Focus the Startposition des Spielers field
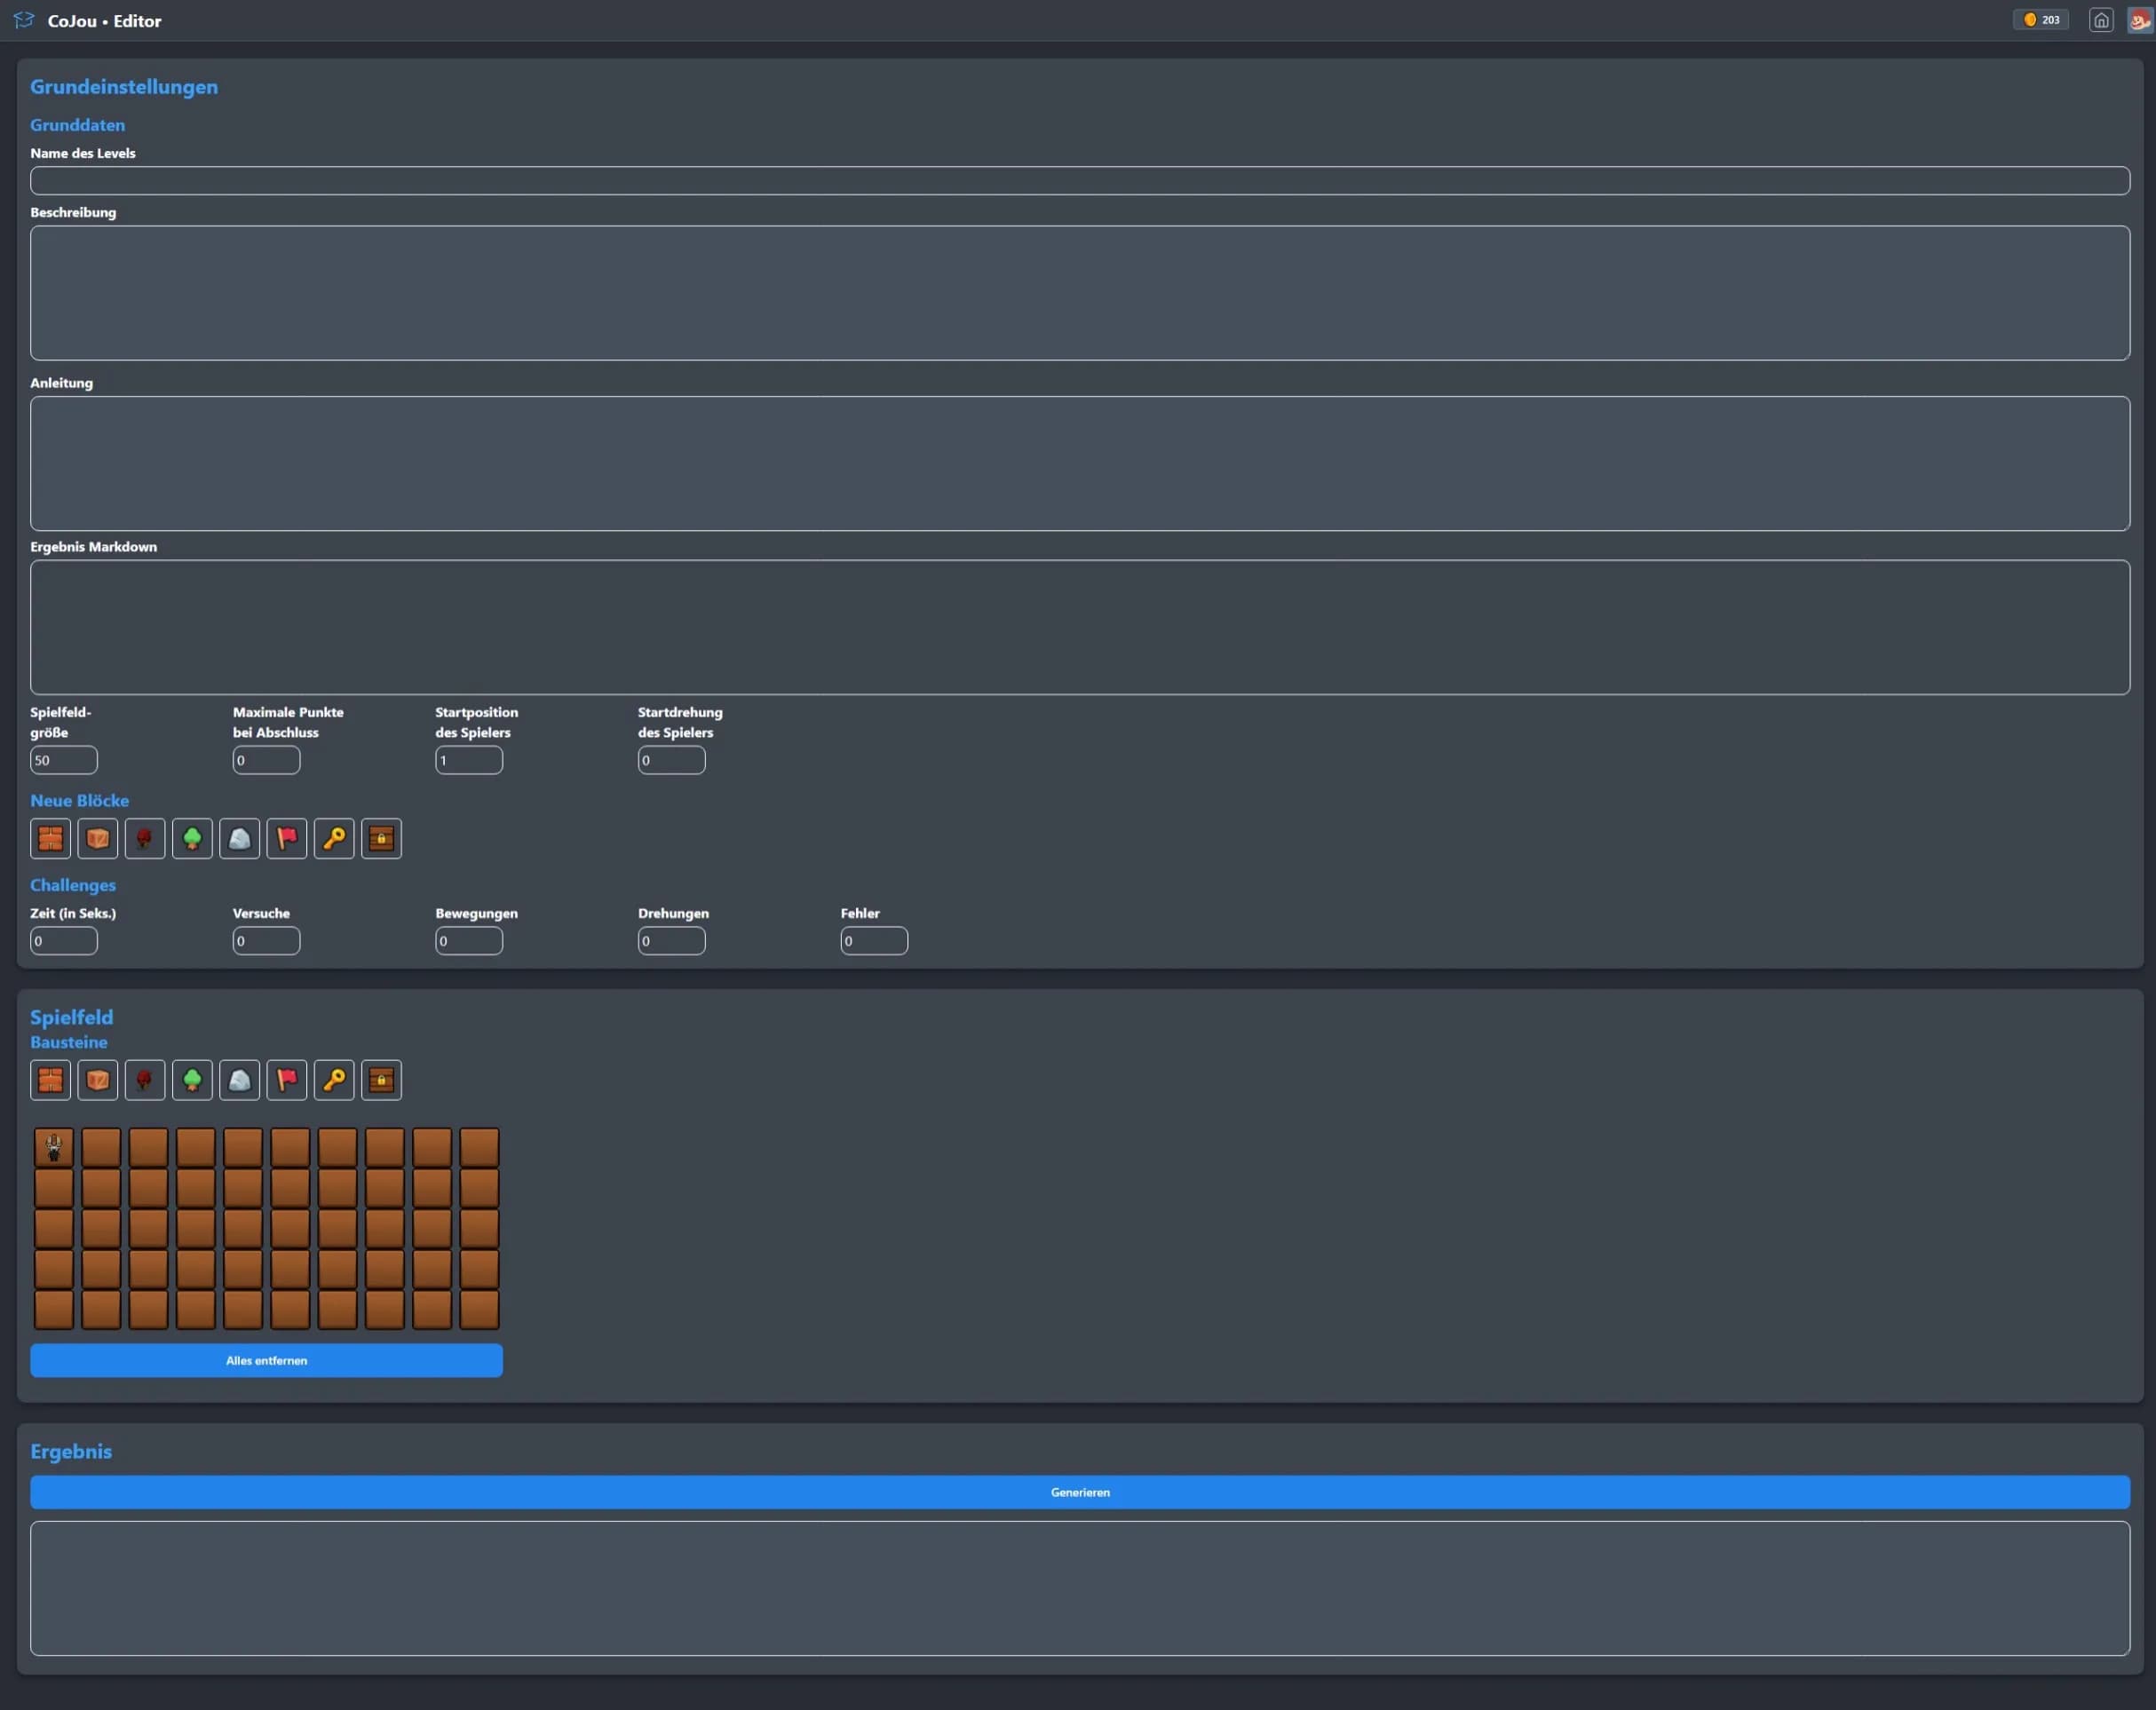Viewport: 2156px width, 1710px height. 469,760
